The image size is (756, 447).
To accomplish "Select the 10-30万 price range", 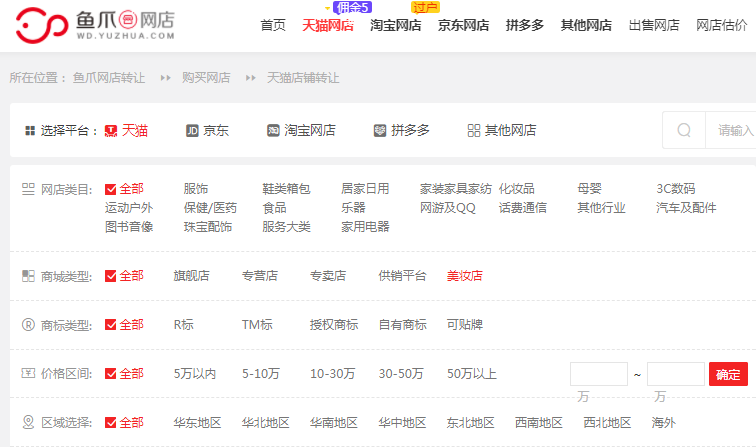I will pyautogui.click(x=332, y=374).
